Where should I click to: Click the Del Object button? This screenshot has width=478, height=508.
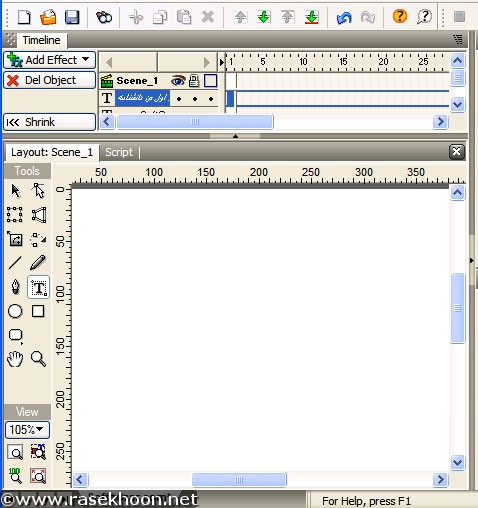(x=49, y=80)
